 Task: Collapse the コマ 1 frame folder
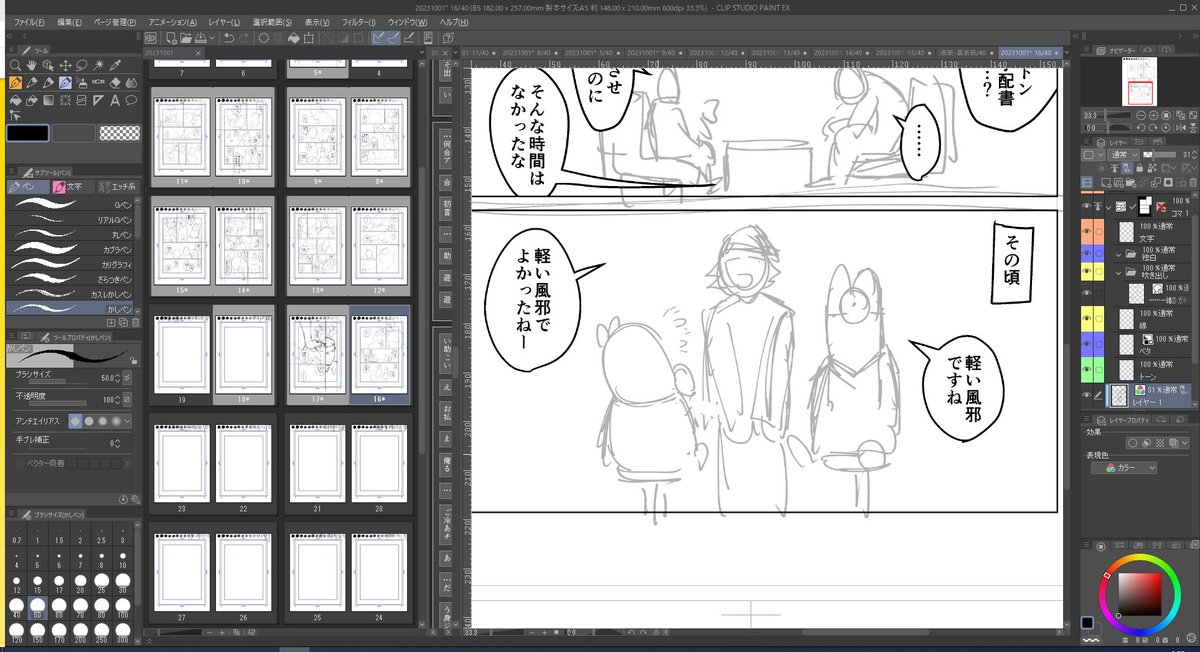(x=1108, y=206)
